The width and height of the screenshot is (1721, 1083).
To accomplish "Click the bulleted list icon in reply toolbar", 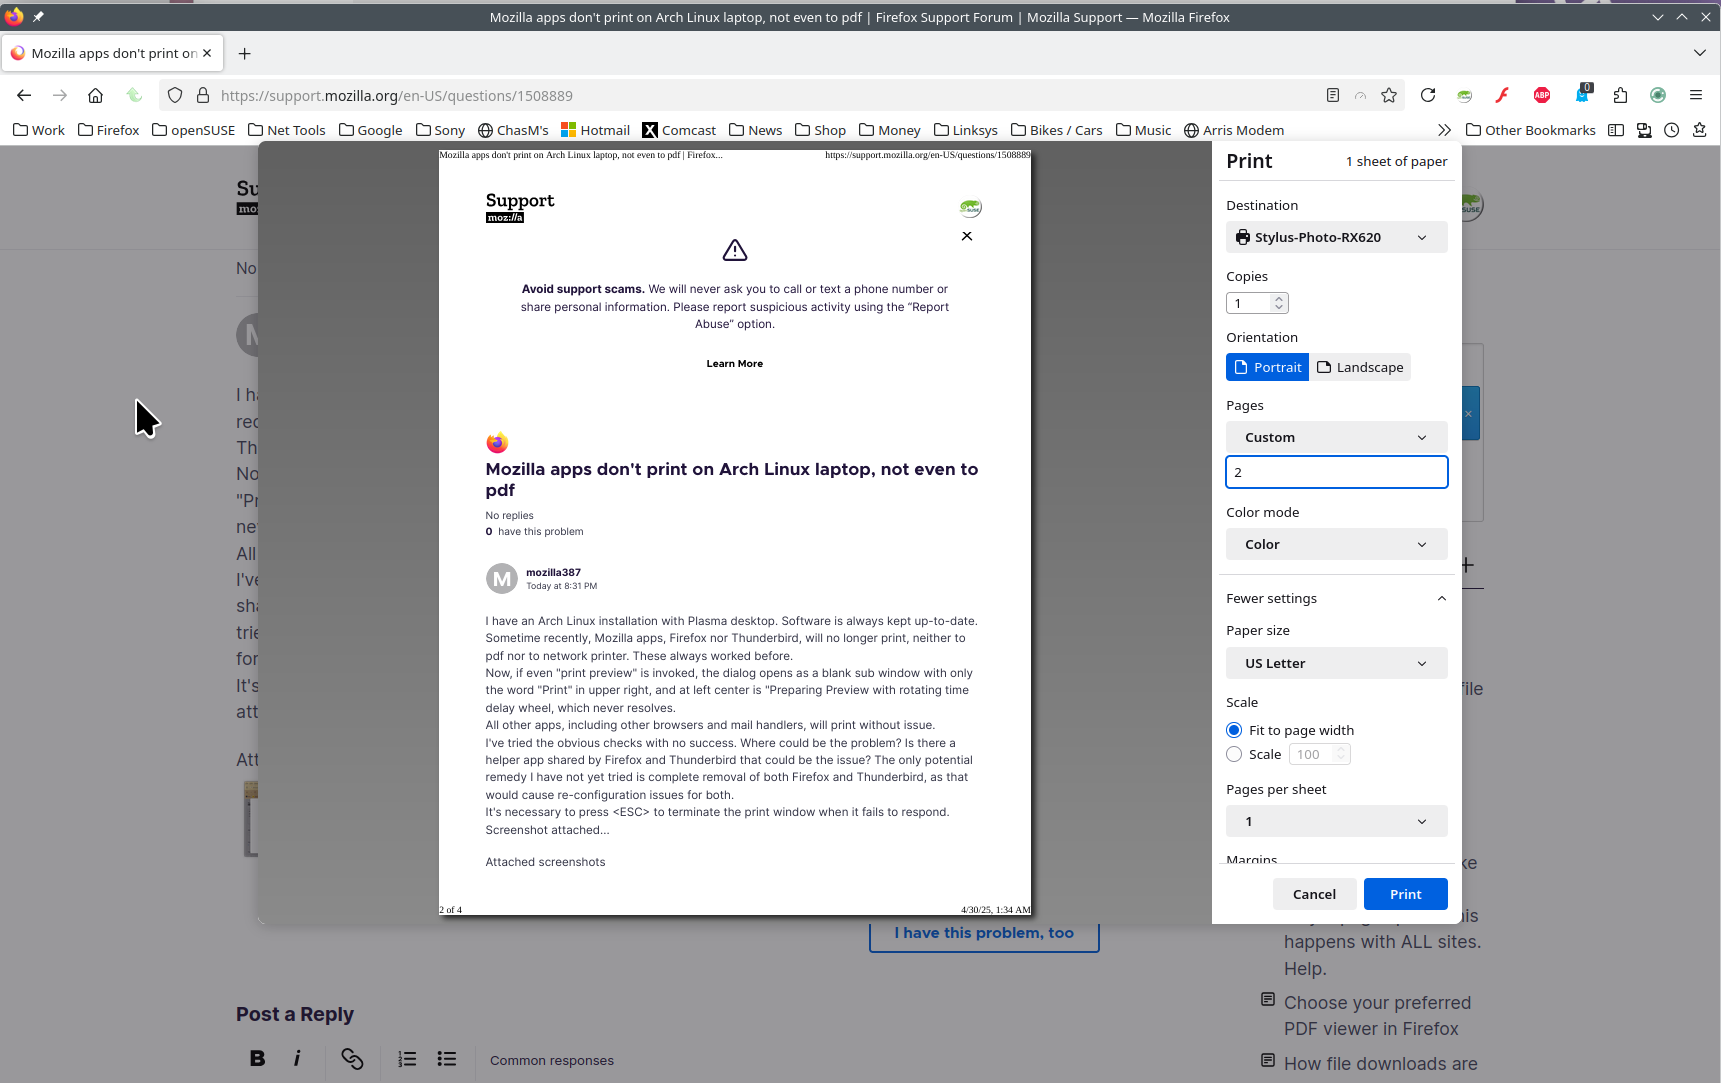I will point(447,1058).
